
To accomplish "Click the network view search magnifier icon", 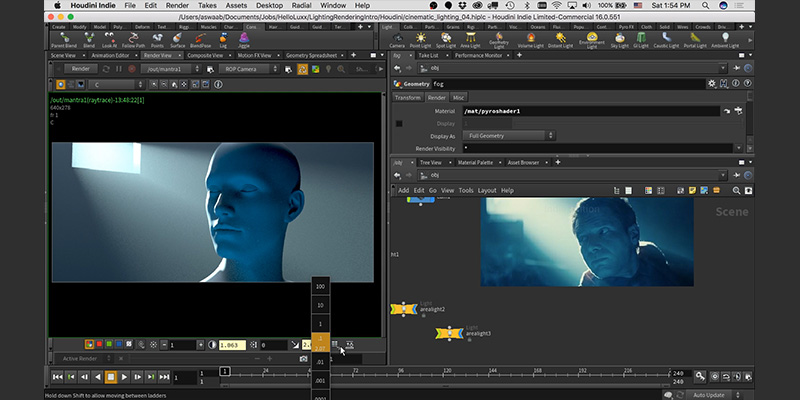I will coord(736,190).
